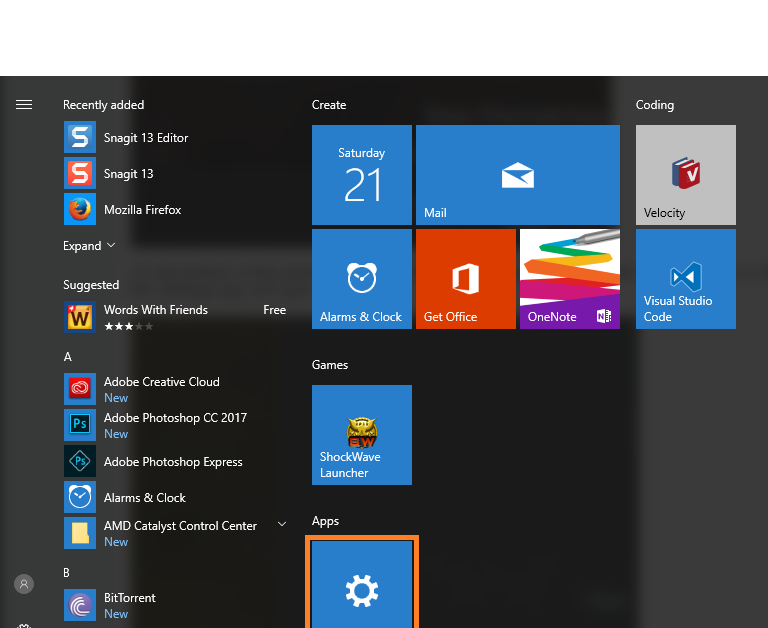Screen dimensions: 768x628
Task: Click the Suggested heading
Action: [x=91, y=285]
